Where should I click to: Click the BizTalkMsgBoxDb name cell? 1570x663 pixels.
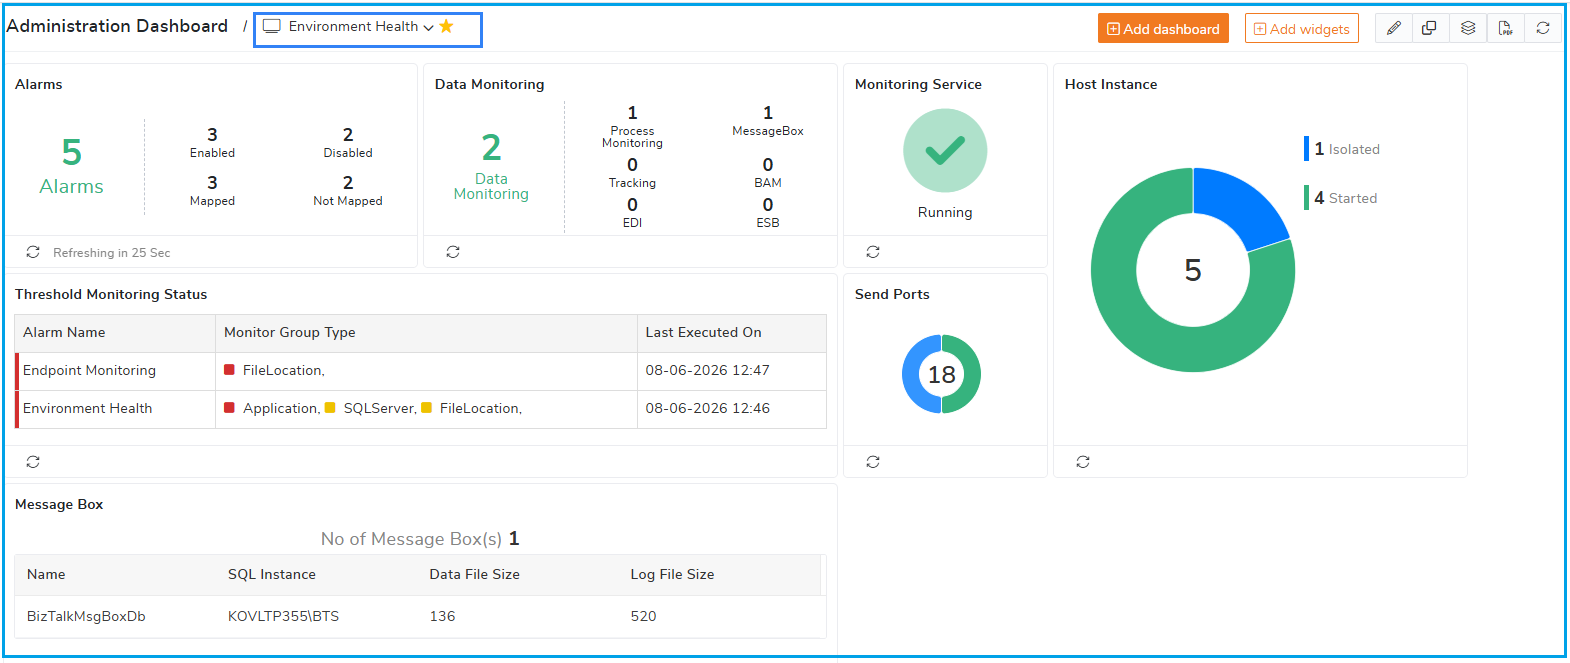(x=86, y=616)
